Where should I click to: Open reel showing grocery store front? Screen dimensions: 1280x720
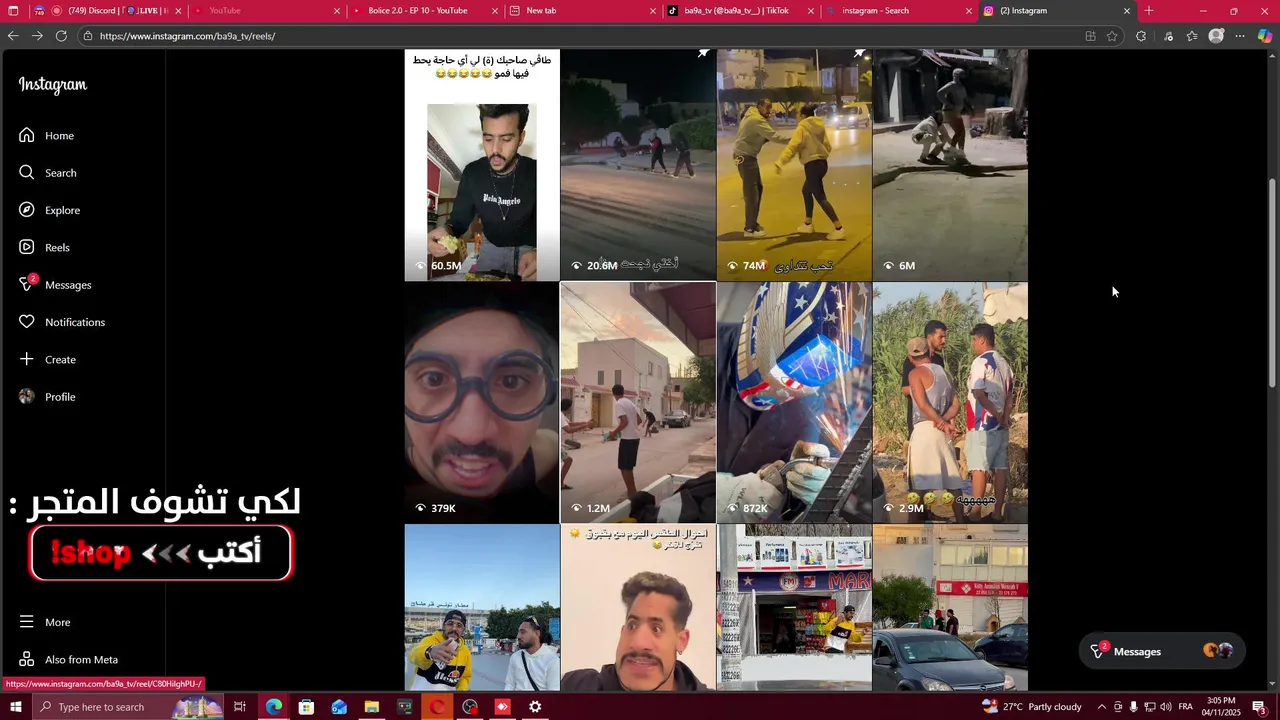[794, 608]
